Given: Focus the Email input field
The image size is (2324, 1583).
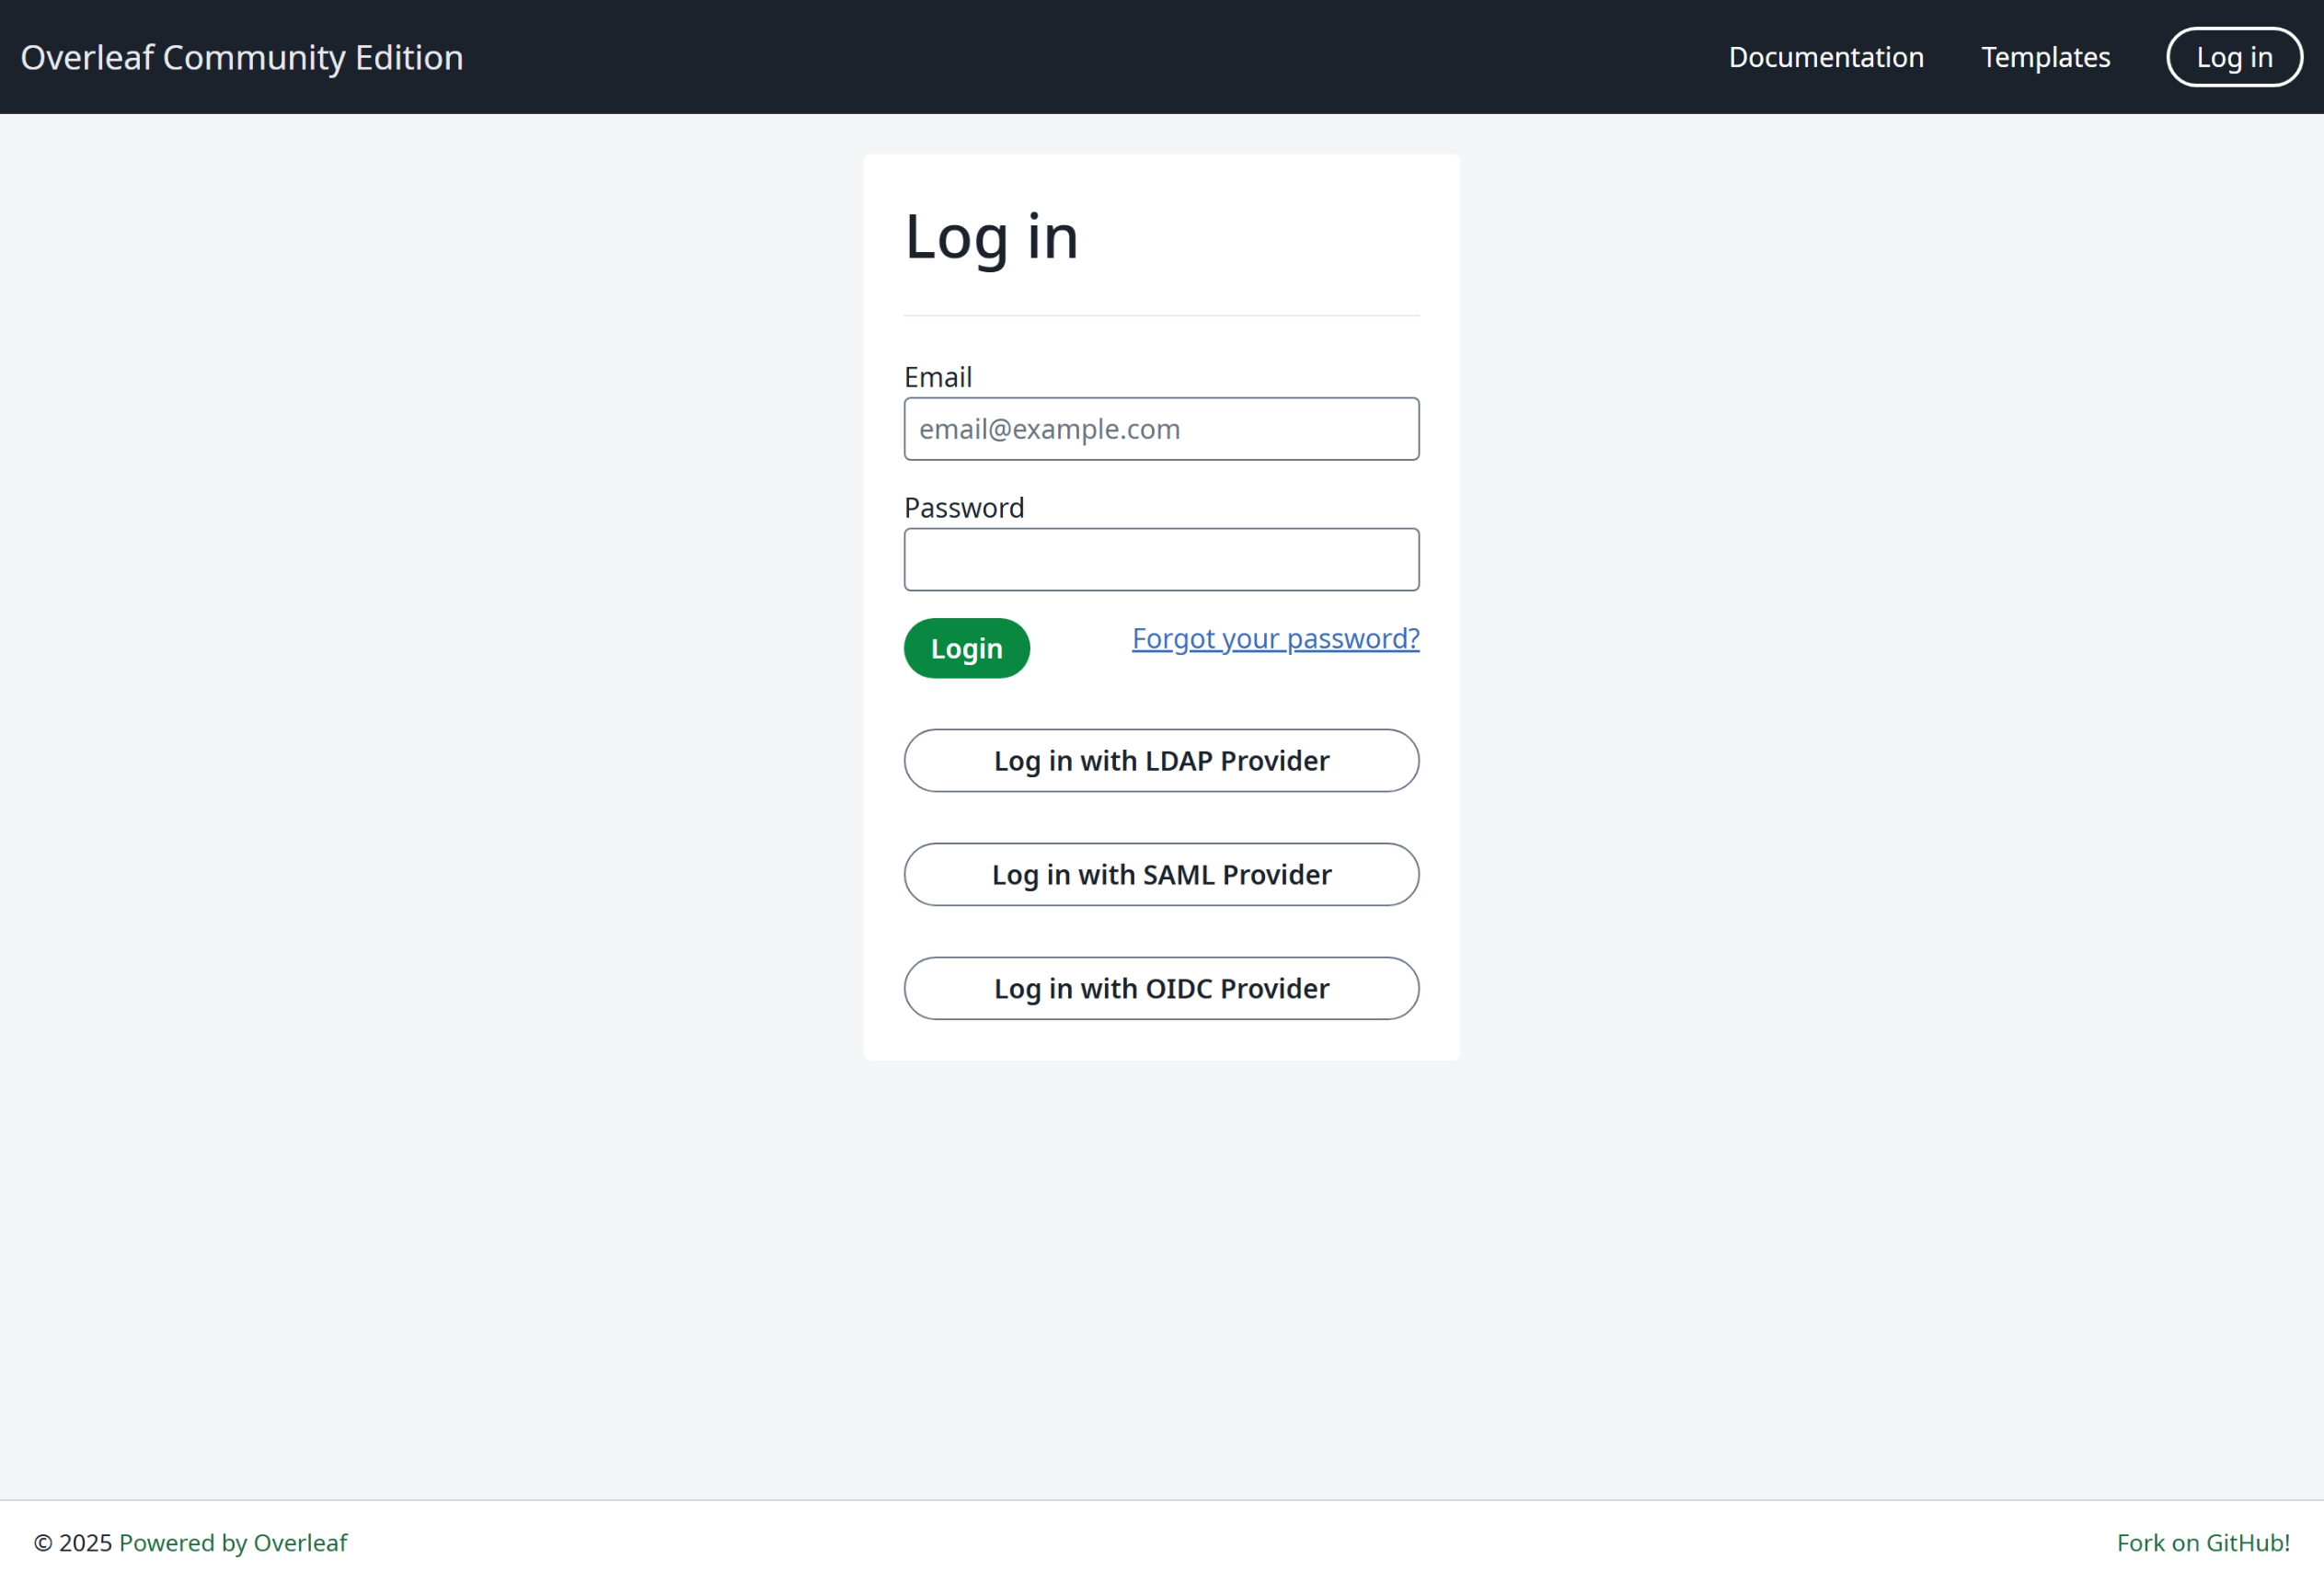Looking at the screenshot, I should [1160, 429].
